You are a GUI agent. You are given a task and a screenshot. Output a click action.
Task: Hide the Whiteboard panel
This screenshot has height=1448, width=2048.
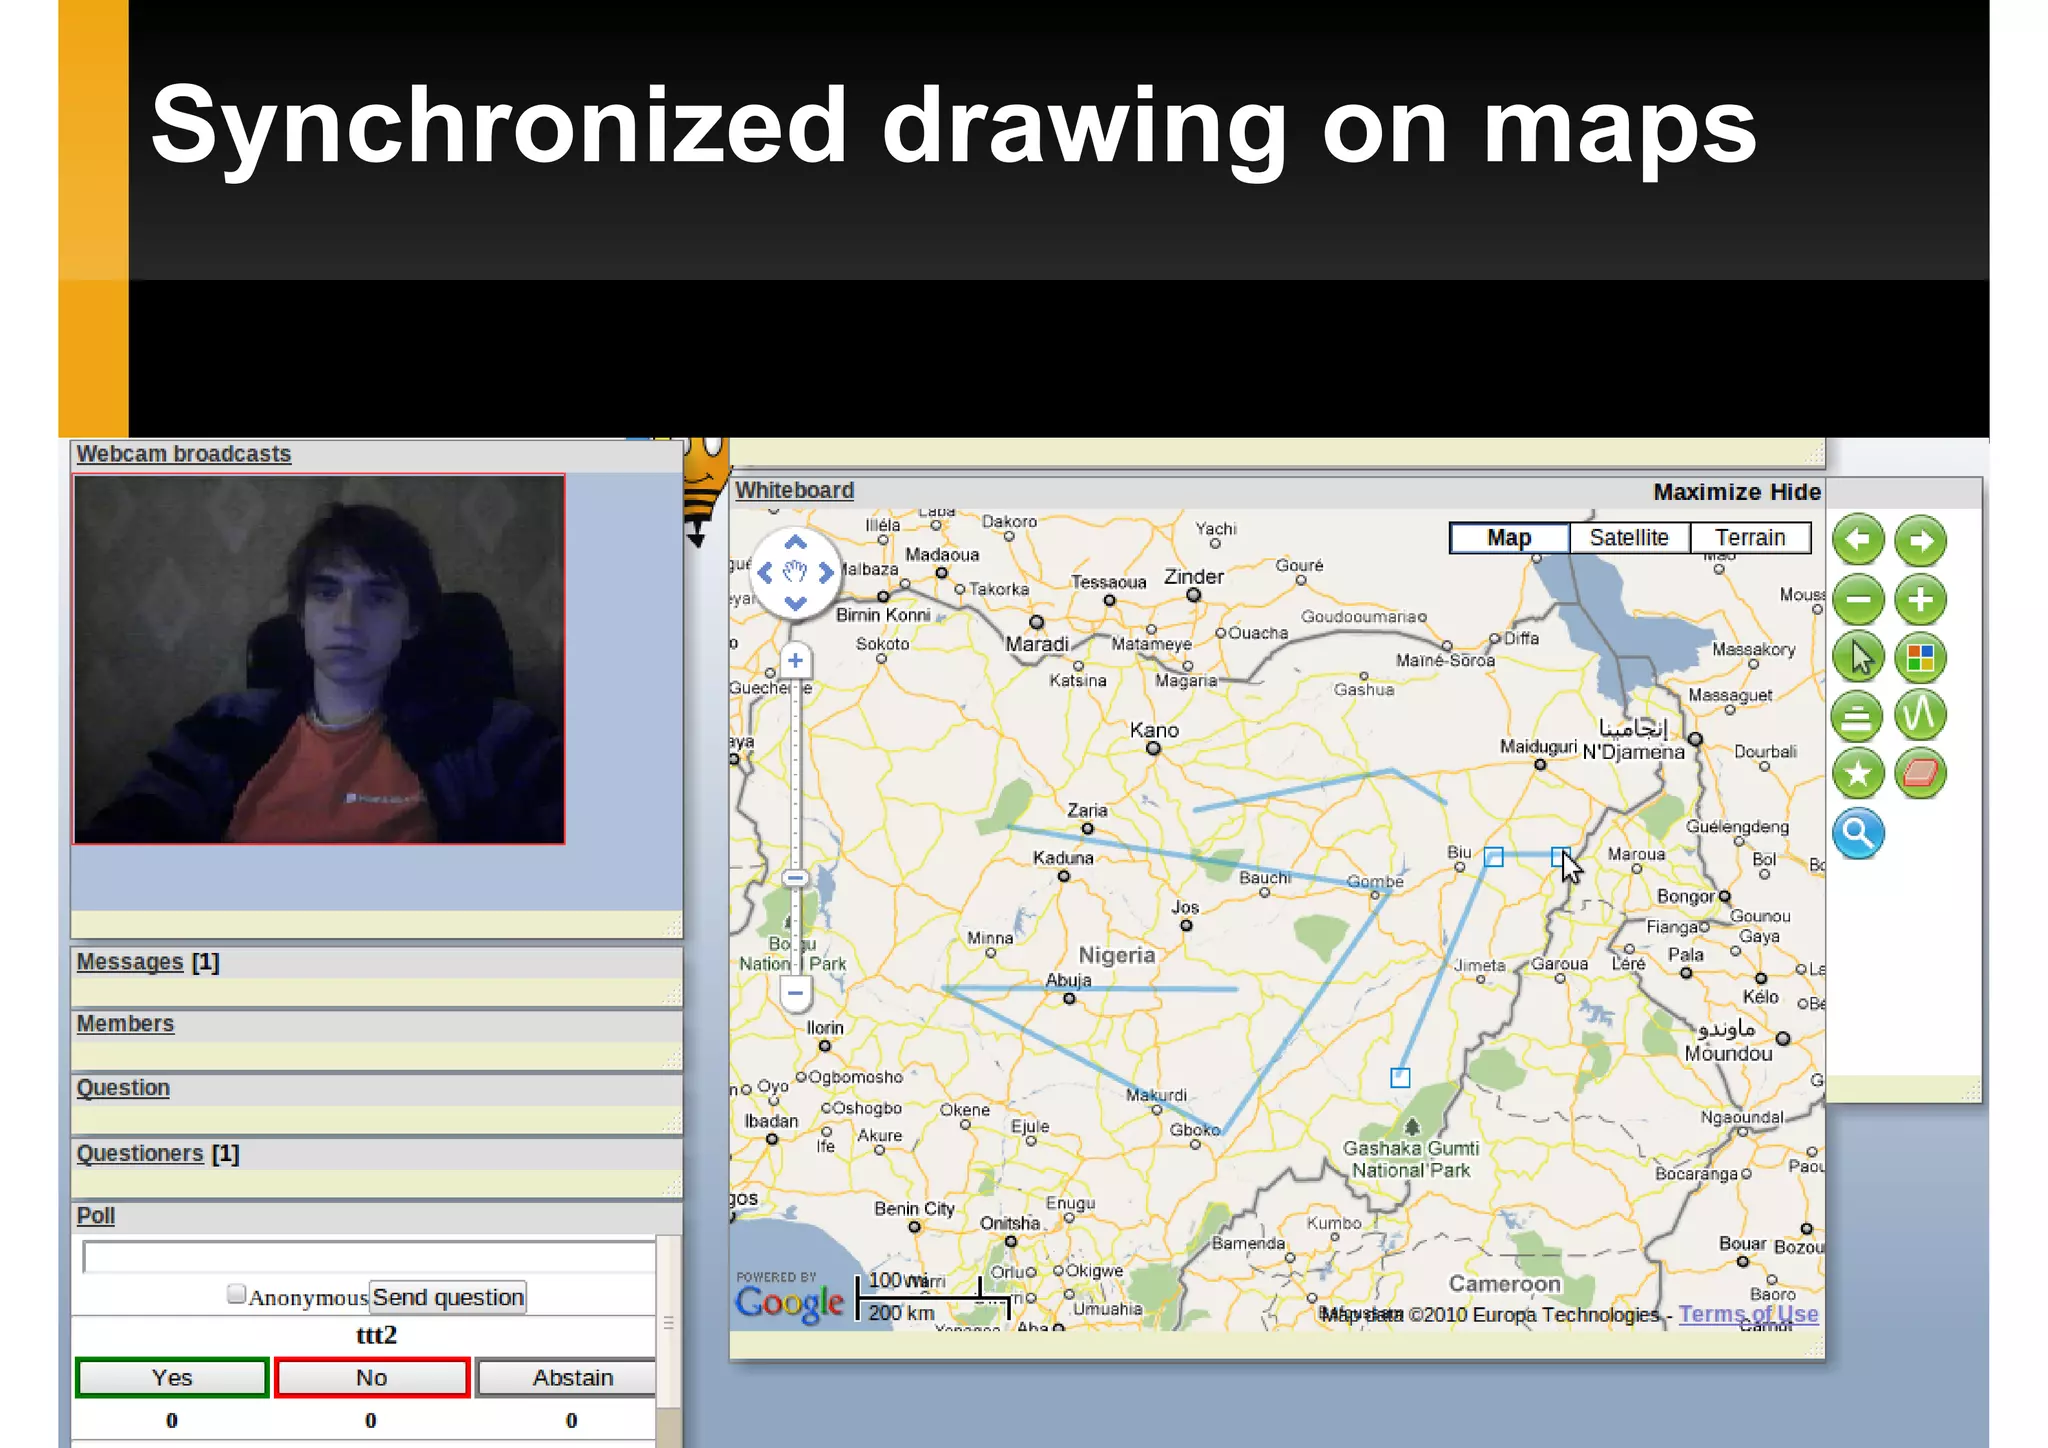coord(1795,492)
